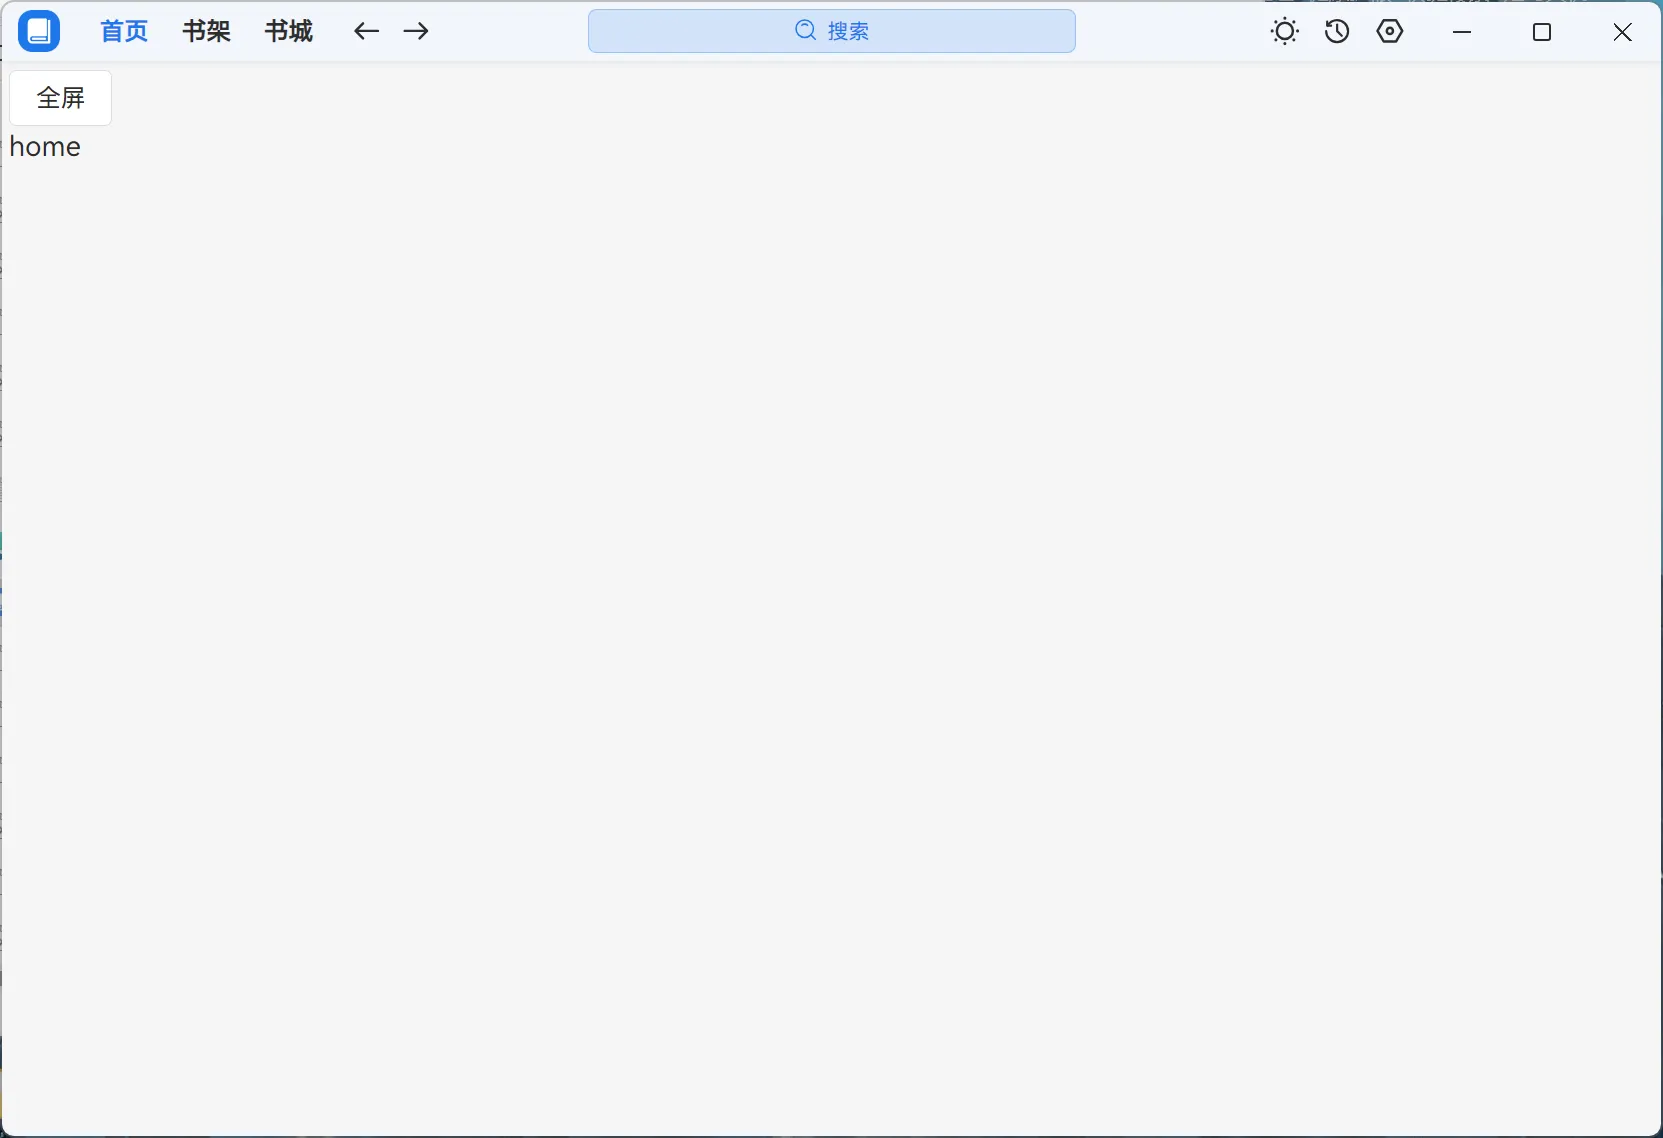Focus the 搜索 search box
This screenshot has width=1663, height=1138.
pos(832,31)
